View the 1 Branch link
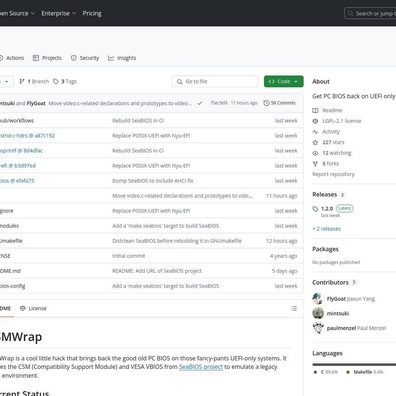 pyautogui.click(x=34, y=81)
